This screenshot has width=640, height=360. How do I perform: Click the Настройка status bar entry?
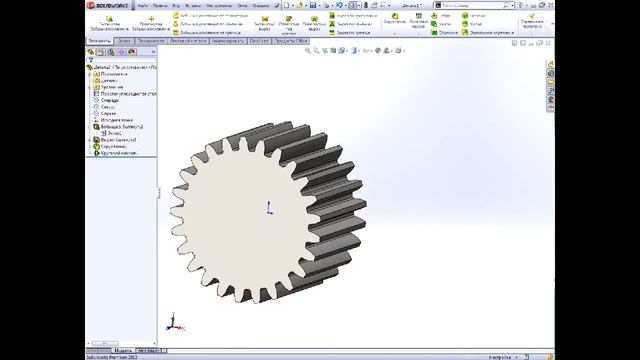click(500, 357)
